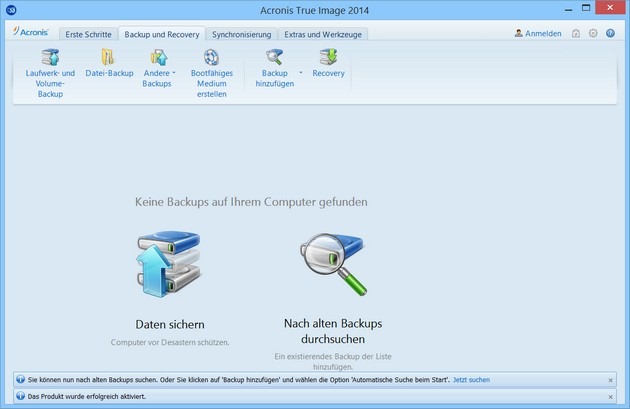
Task: Maximize the Acronis True Image window
Action: point(586,8)
